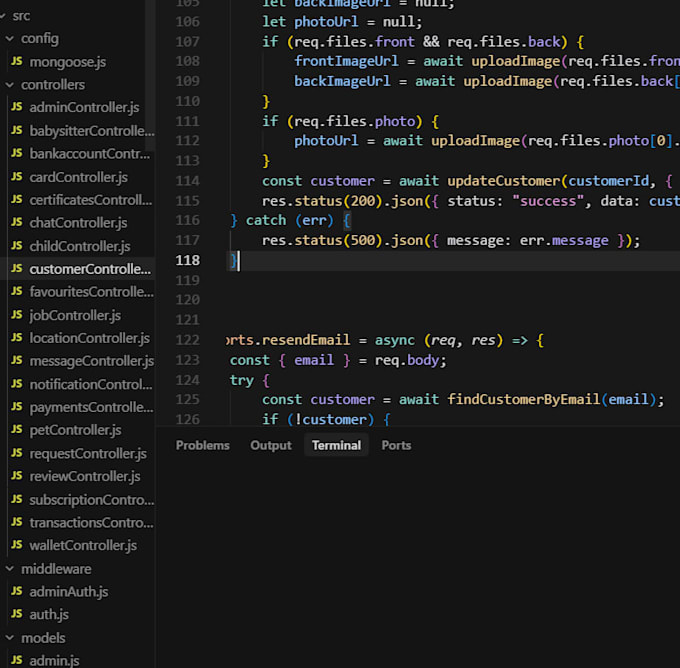This screenshot has width=680, height=668.
Task: Open adminController.js file
Action: (x=84, y=108)
